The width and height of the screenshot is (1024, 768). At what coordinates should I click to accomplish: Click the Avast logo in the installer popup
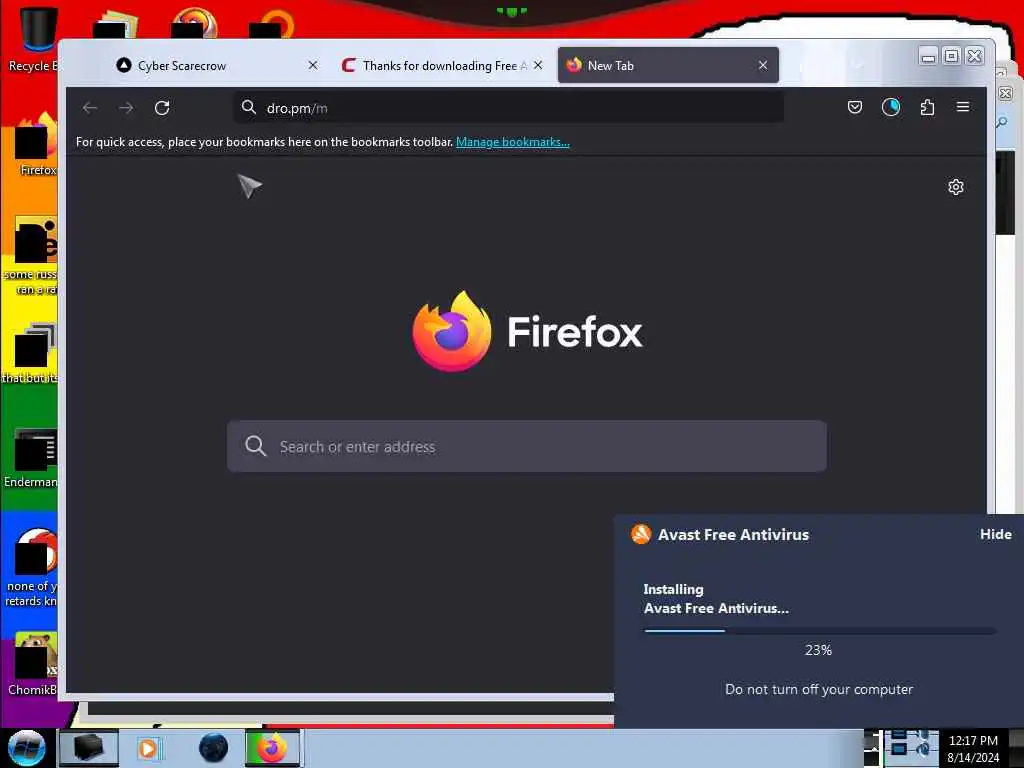(641, 534)
